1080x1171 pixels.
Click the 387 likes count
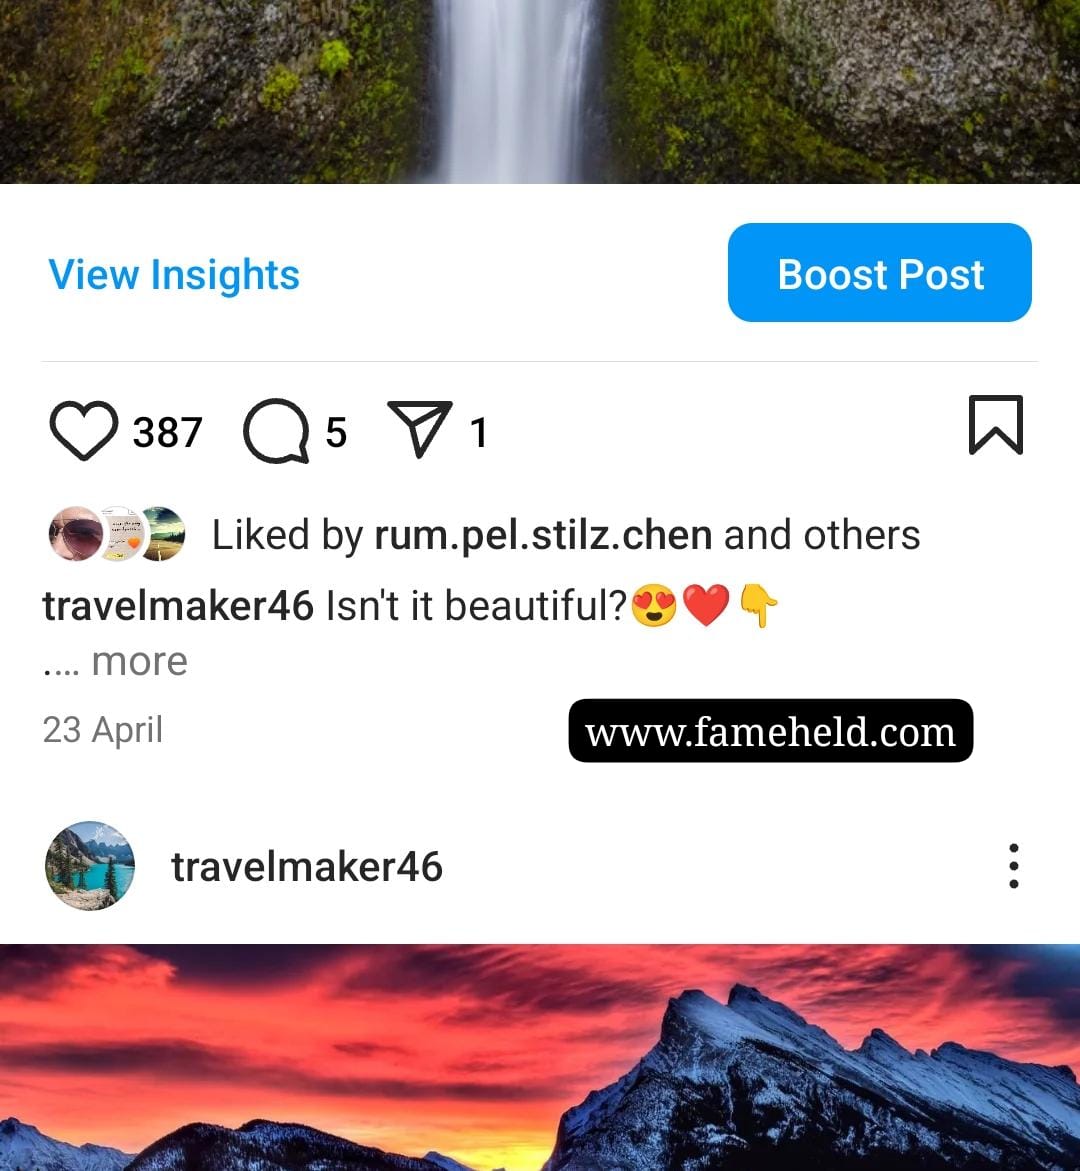167,432
